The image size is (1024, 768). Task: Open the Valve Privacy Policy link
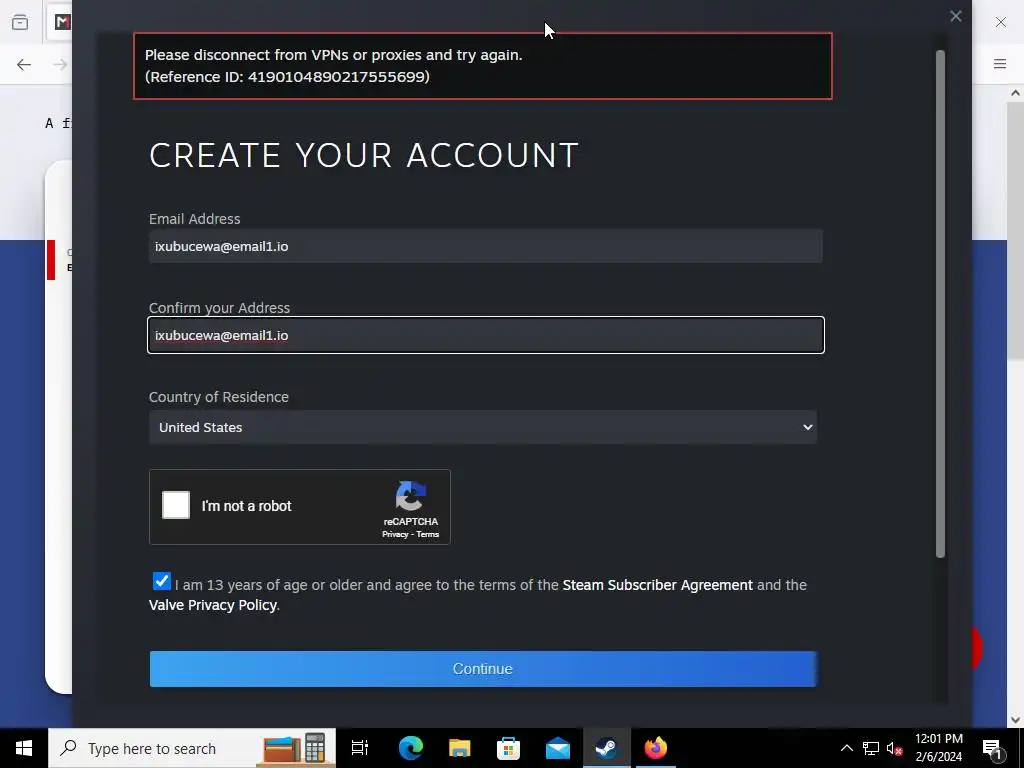pos(213,605)
